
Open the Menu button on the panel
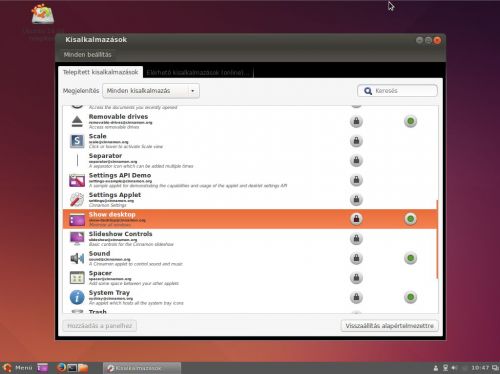tap(17, 368)
